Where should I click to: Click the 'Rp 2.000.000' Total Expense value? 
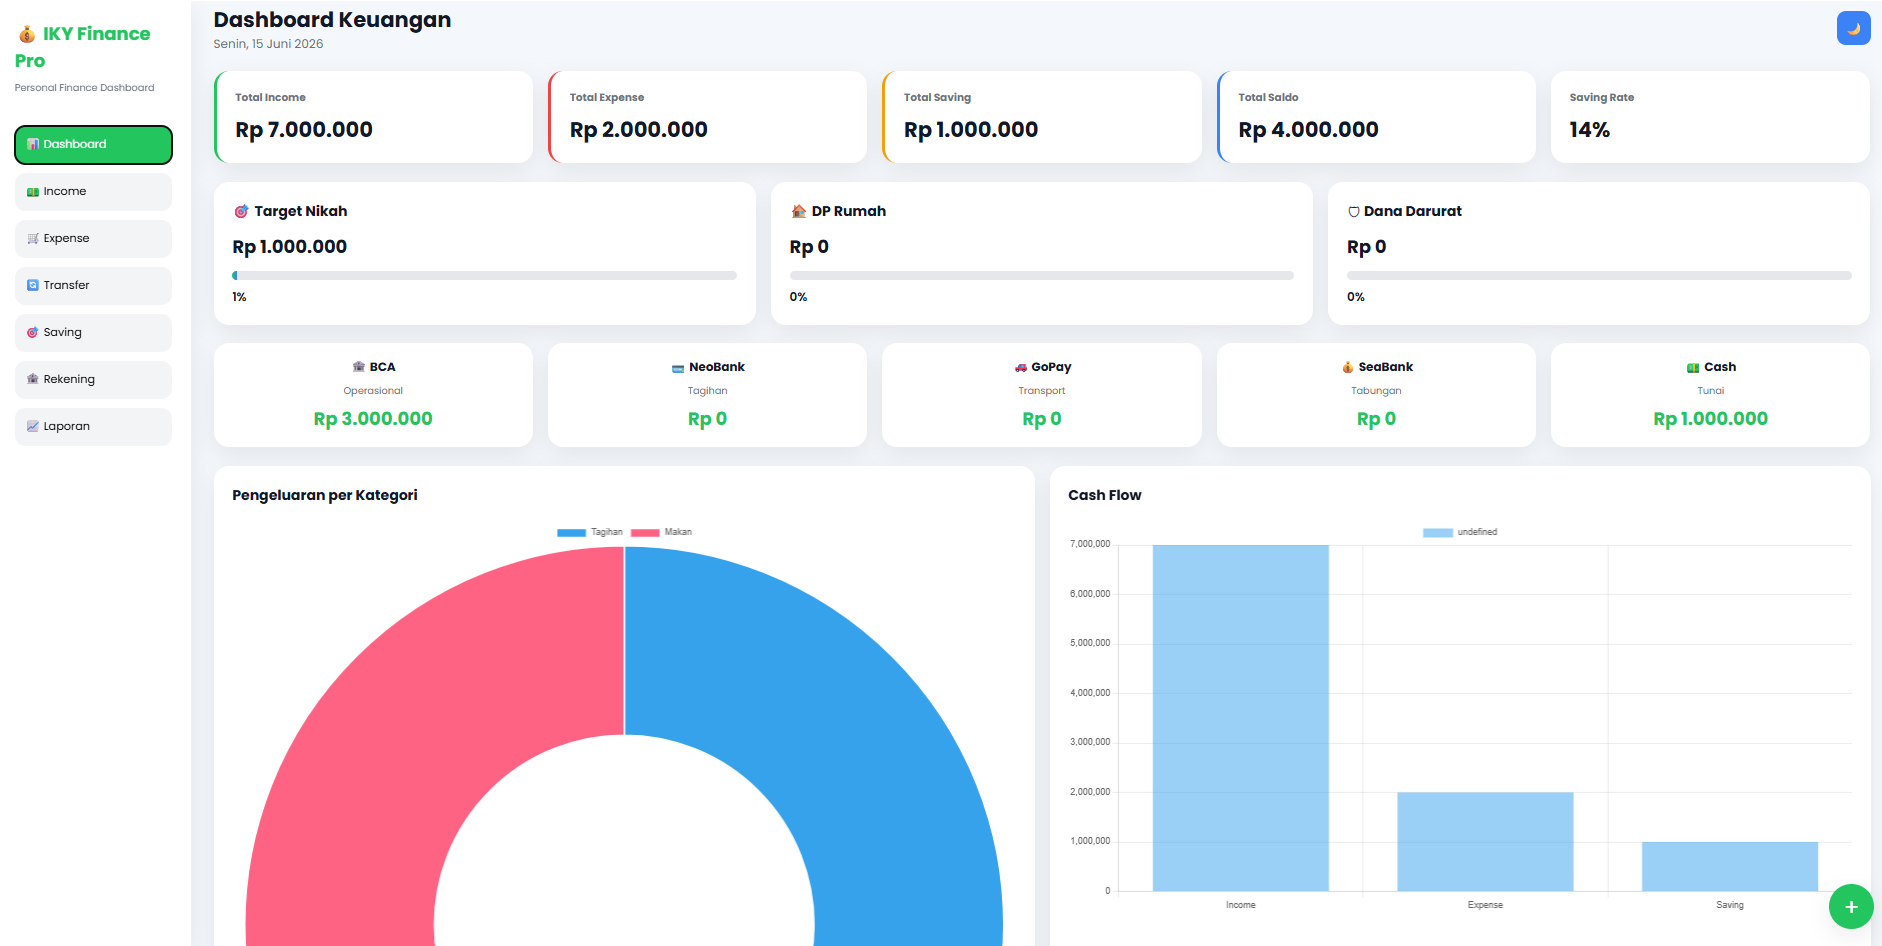click(x=639, y=130)
